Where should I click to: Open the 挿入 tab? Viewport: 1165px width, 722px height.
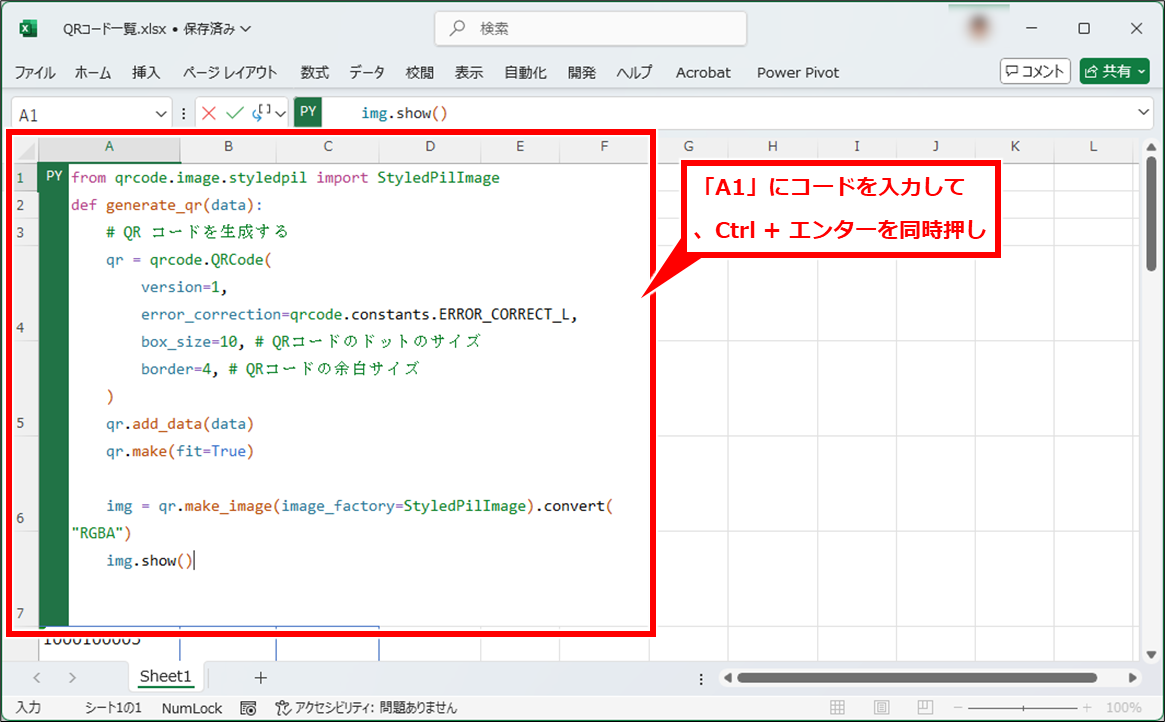coord(146,72)
